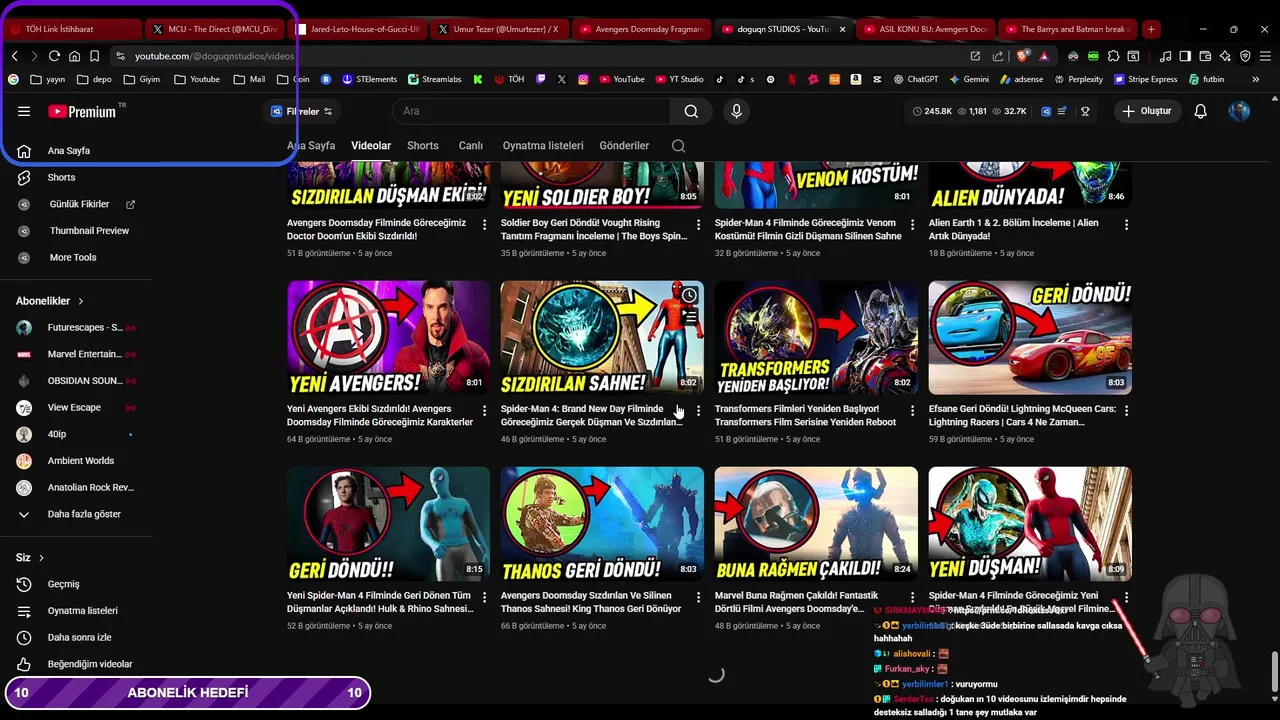Open a new browser tab
Image resolution: width=1280 pixels, height=720 pixels.
pyautogui.click(x=1151, y=29)
